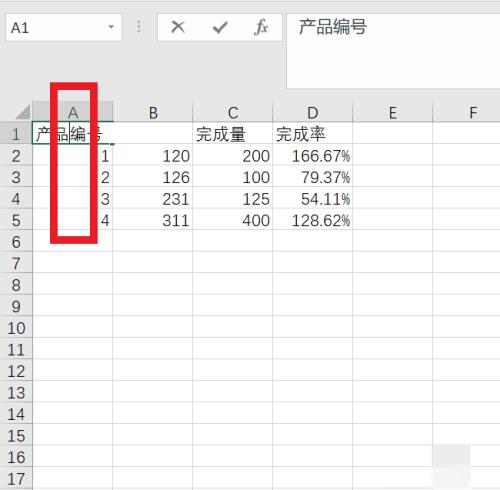Click the formula bar options dots handle
Screen dimensions: 500x490
pos(139,27)
